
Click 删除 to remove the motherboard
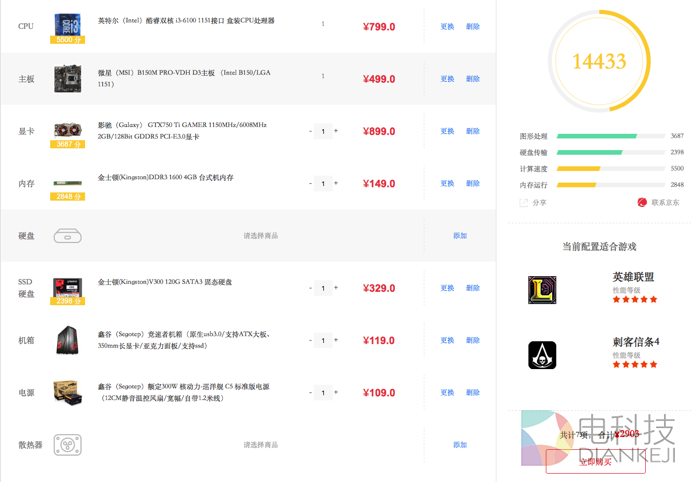click(x=473, y=79)
